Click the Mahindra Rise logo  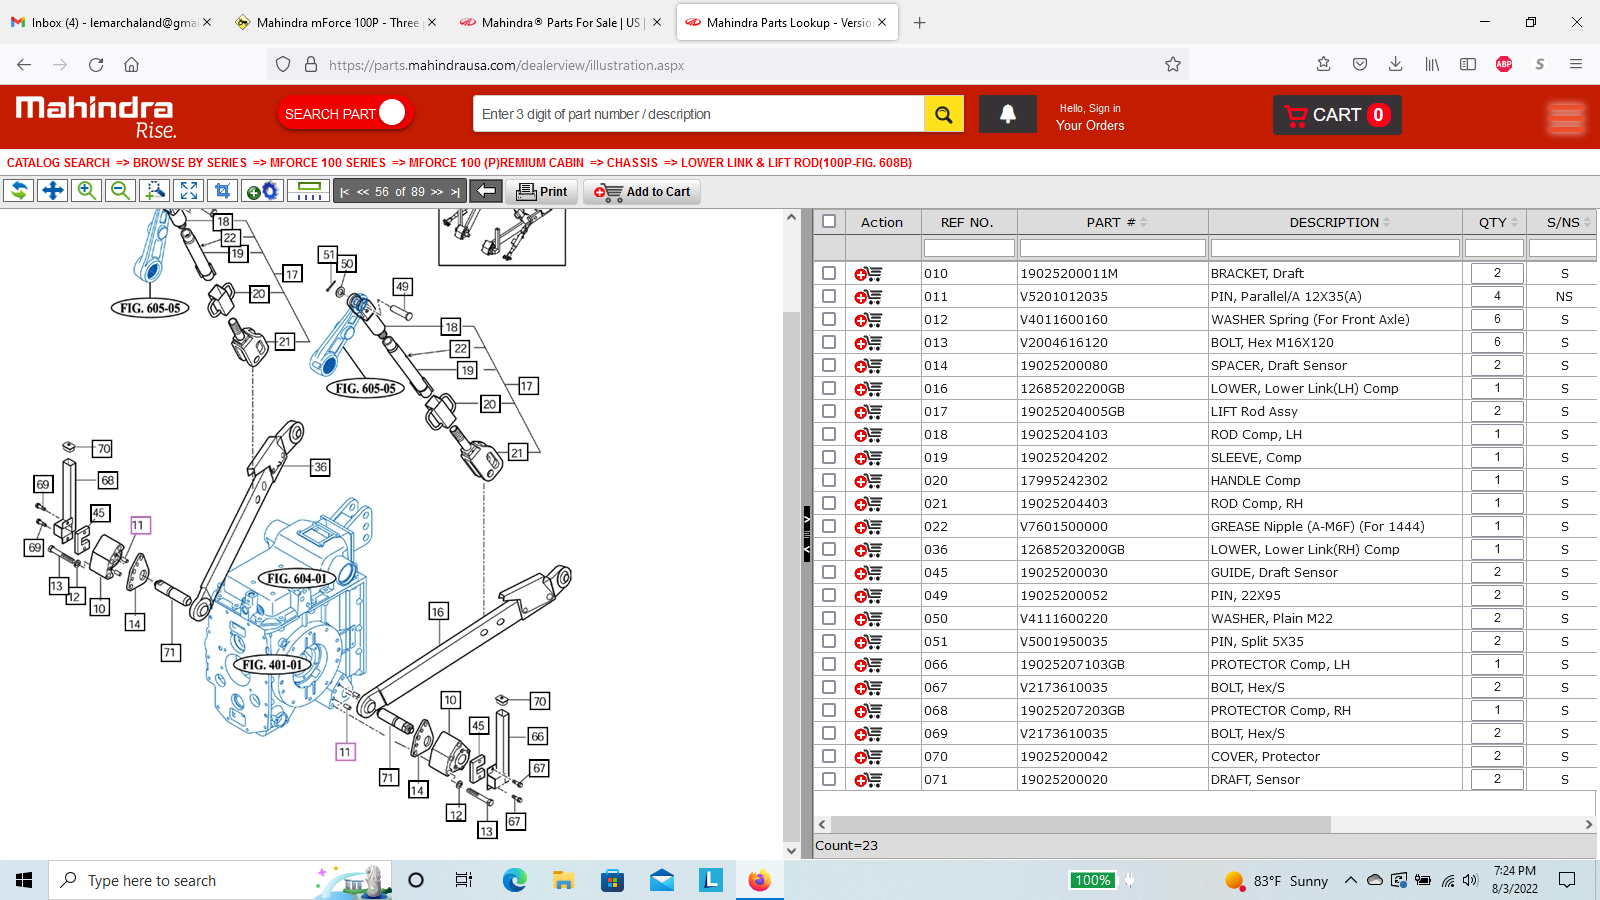[x=96, y=117]
